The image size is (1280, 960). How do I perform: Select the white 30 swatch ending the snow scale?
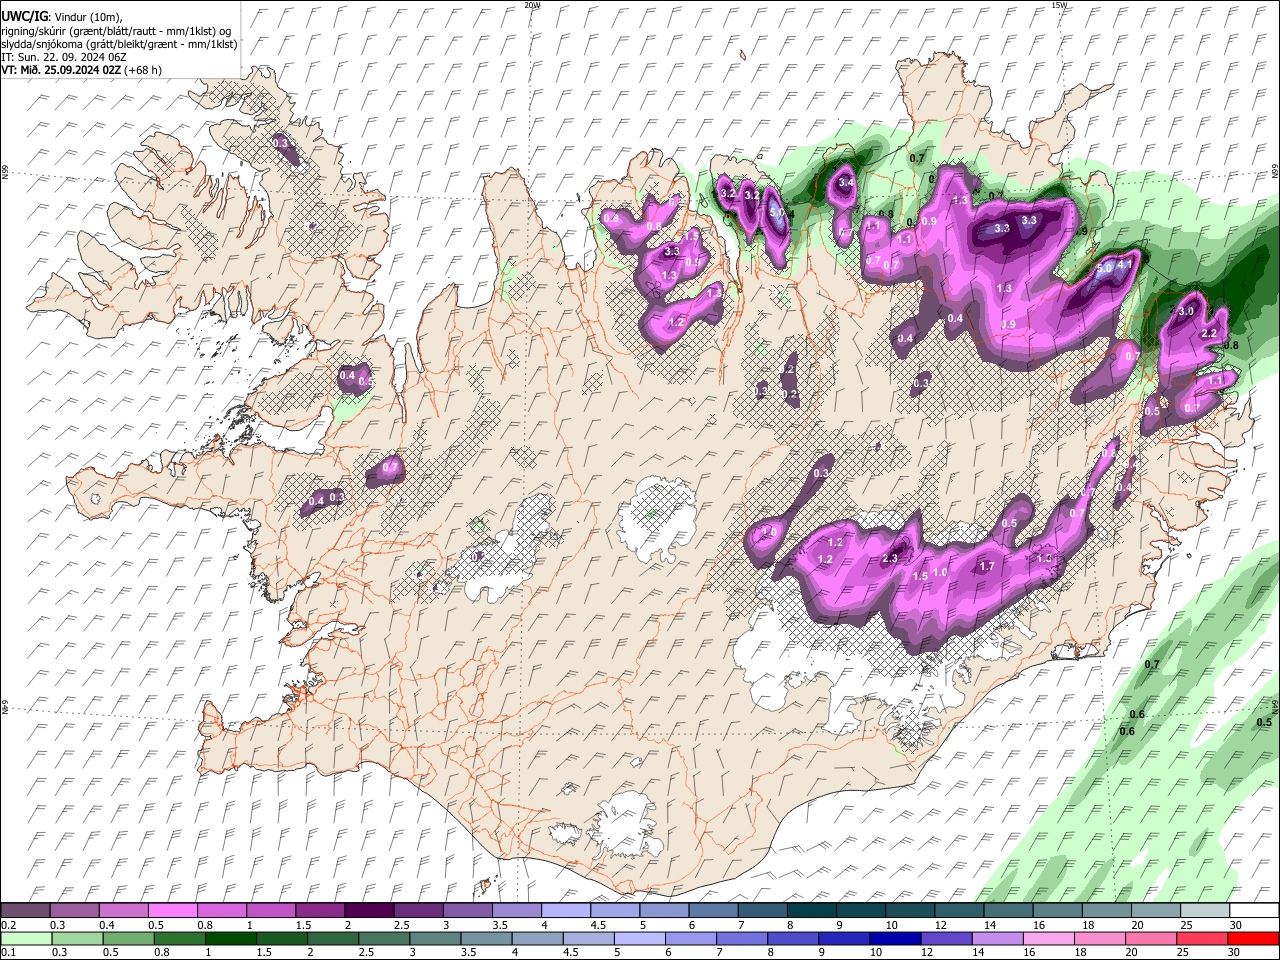click(x=1253, y=911)
